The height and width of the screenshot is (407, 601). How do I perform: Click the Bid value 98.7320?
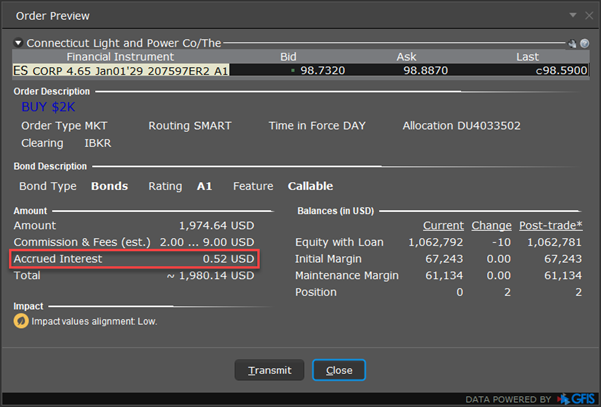click(x=322, y=71)
